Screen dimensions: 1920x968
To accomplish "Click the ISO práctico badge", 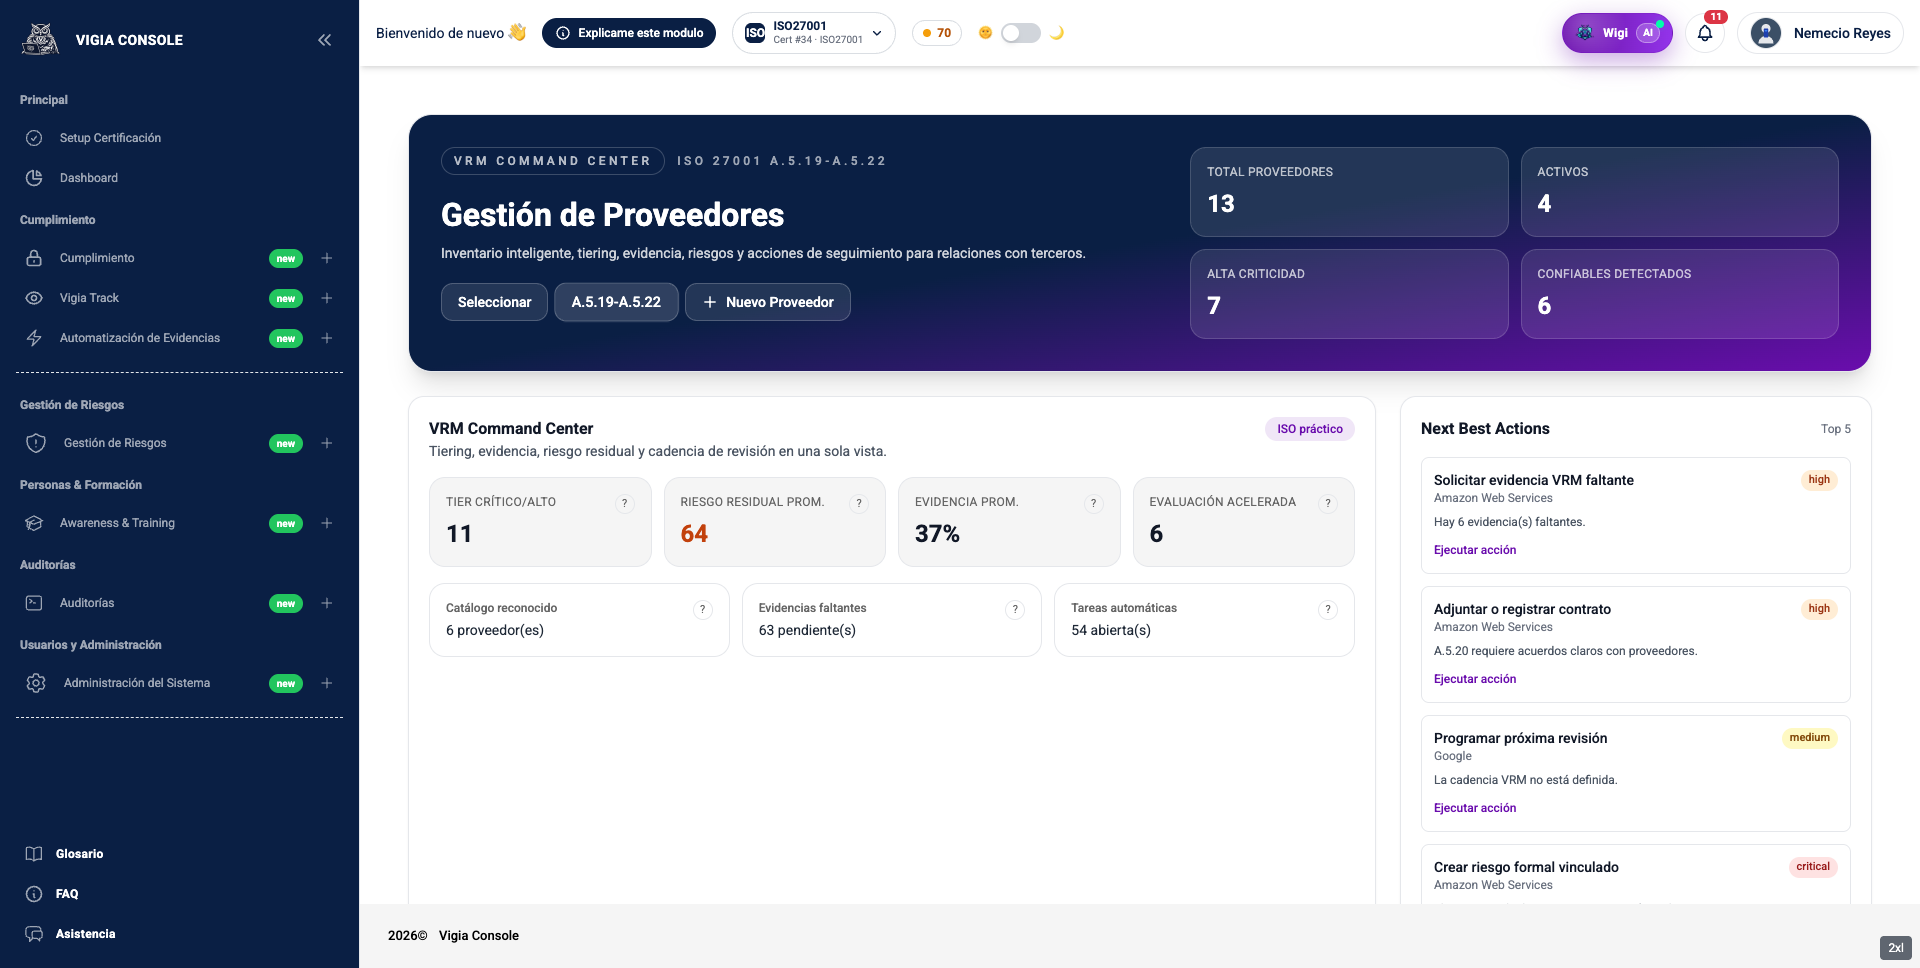I will (1310, 429).
